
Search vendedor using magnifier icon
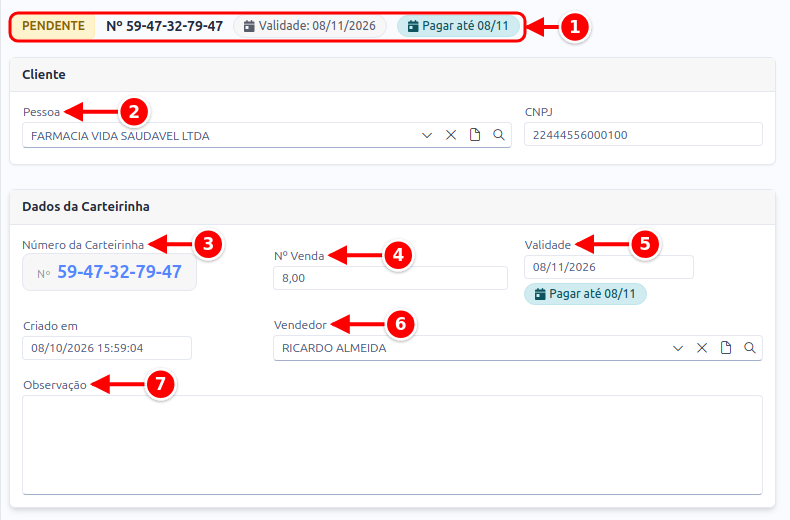pos(750,348)
